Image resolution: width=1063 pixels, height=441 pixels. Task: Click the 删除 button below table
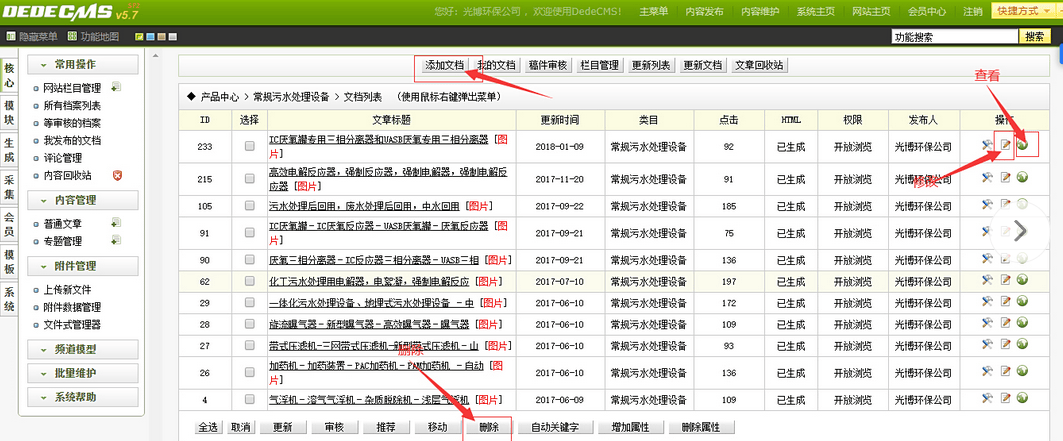click(x=488, y=427)
